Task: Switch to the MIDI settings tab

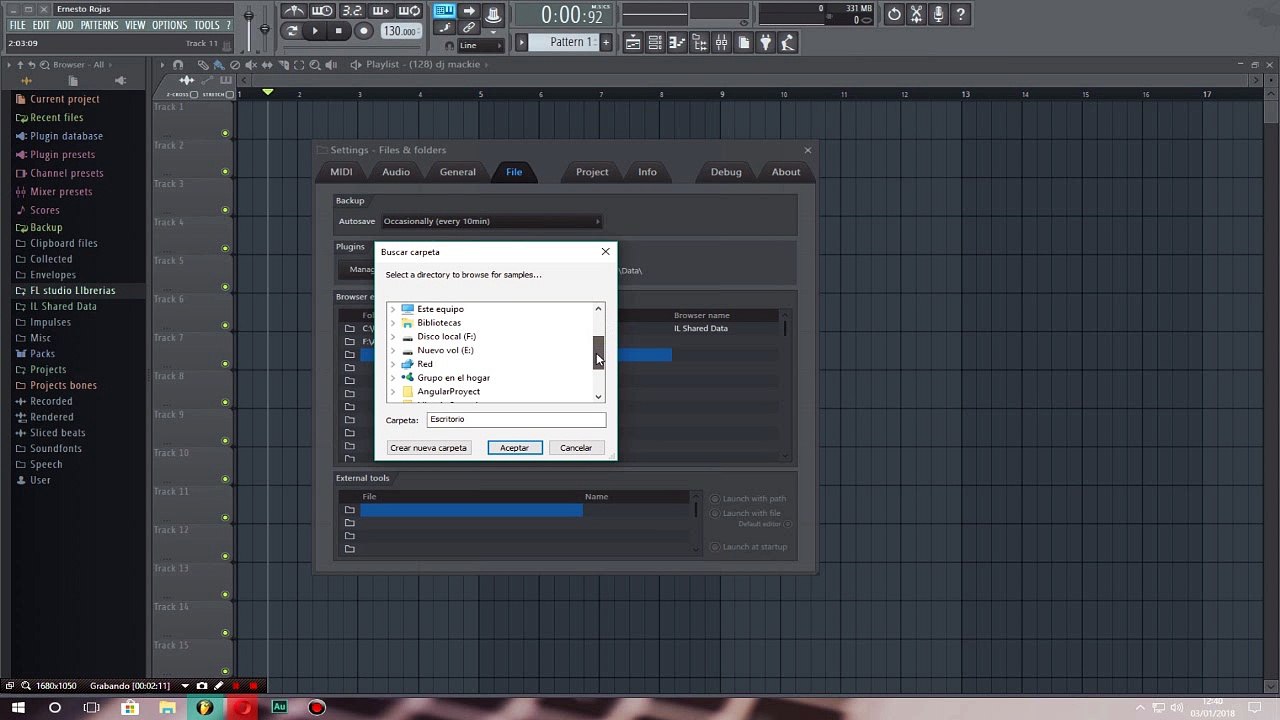Action: click(341, 172)
